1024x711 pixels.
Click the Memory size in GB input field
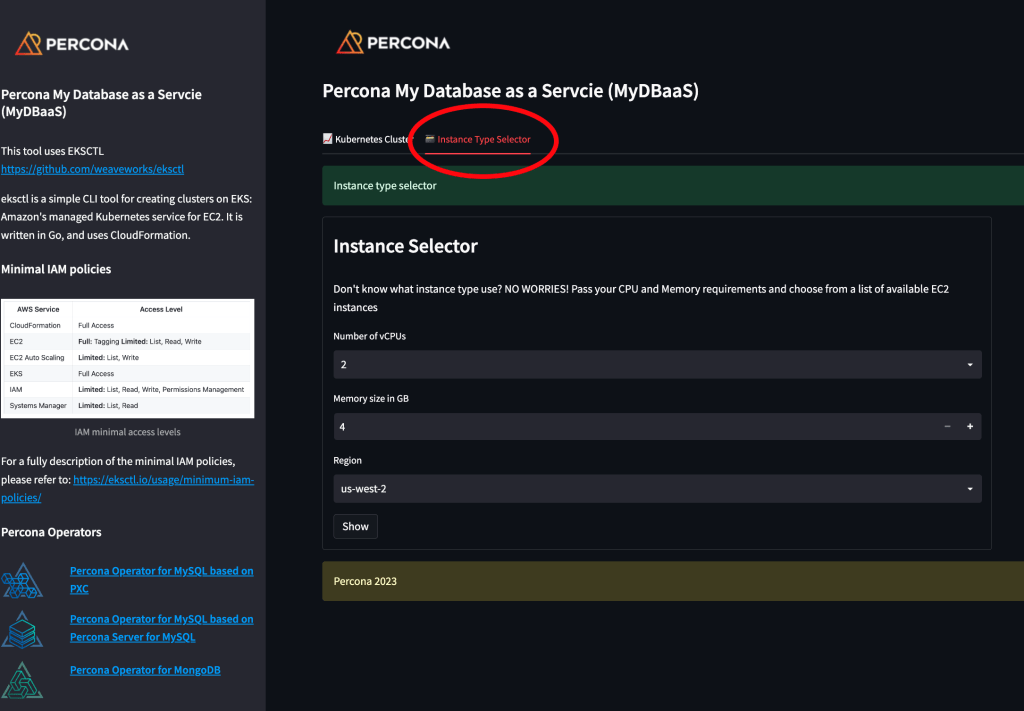point(600,427)
